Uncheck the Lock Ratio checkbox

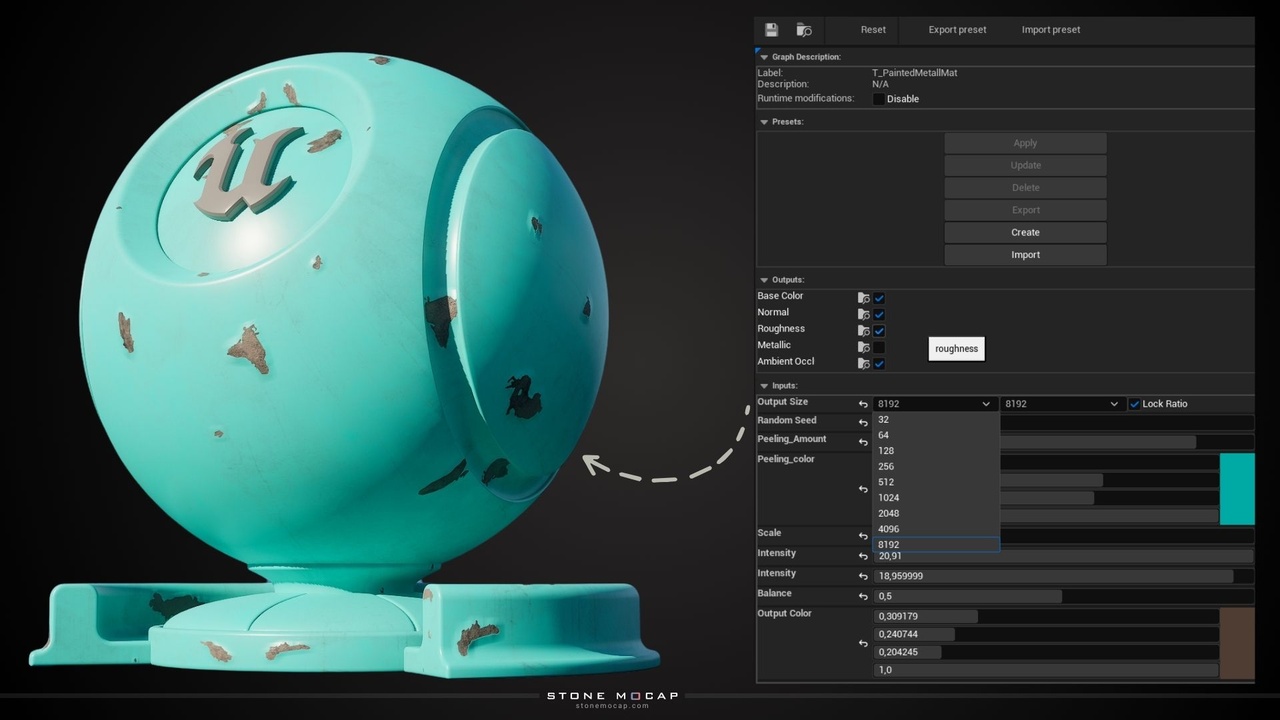coord(1134,404)
